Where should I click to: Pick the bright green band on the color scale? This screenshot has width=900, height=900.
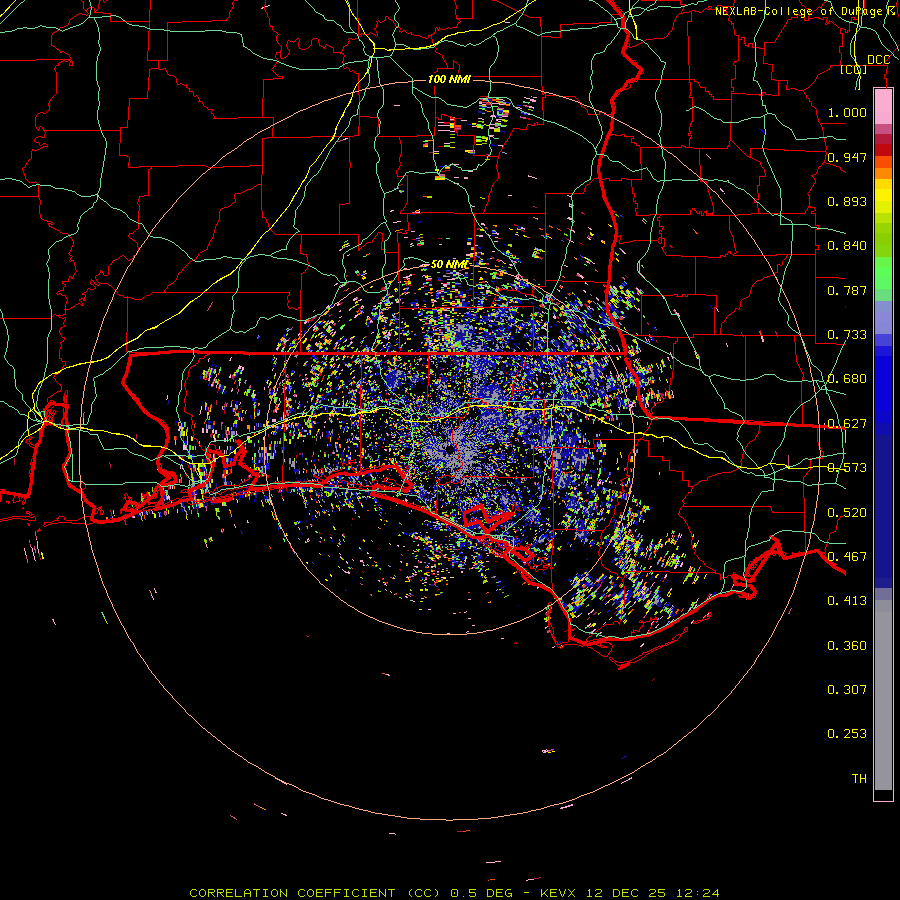(x=883, y=273)
